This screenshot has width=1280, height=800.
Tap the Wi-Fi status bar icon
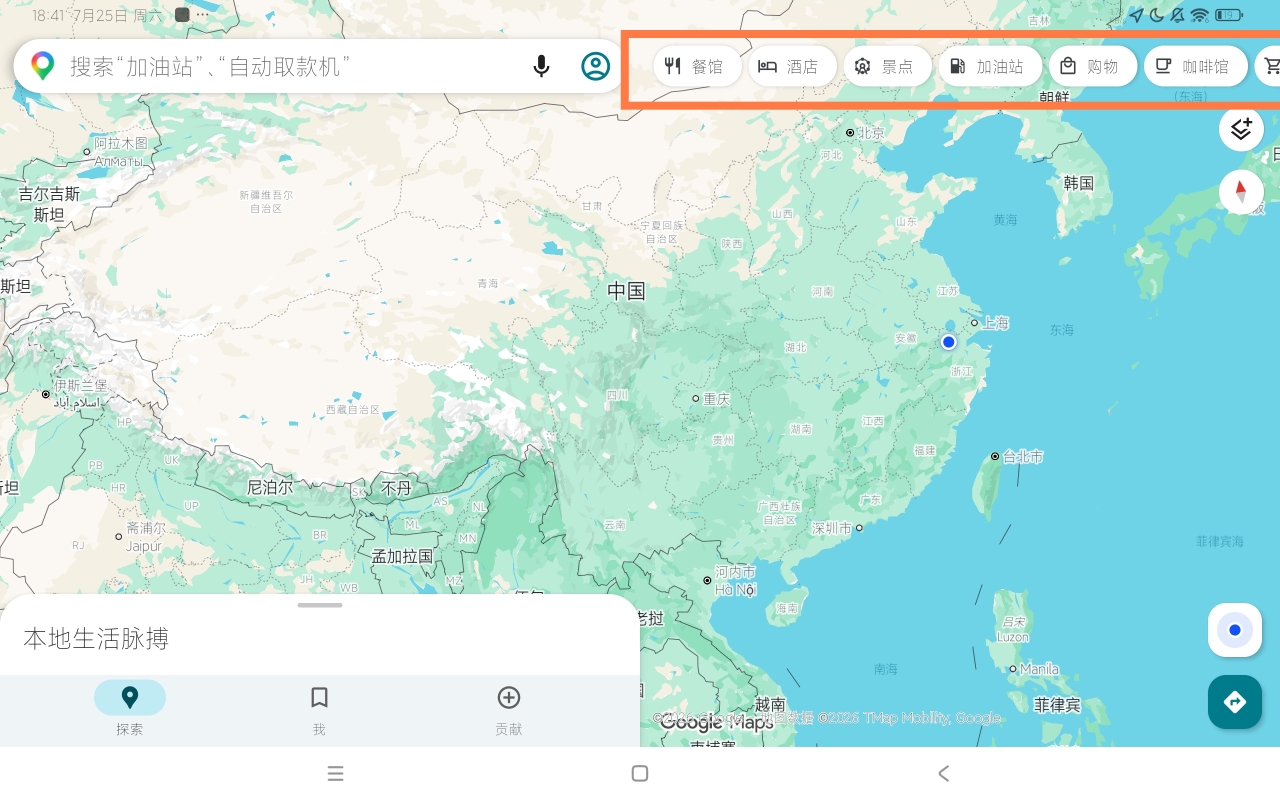(1200, 15)
